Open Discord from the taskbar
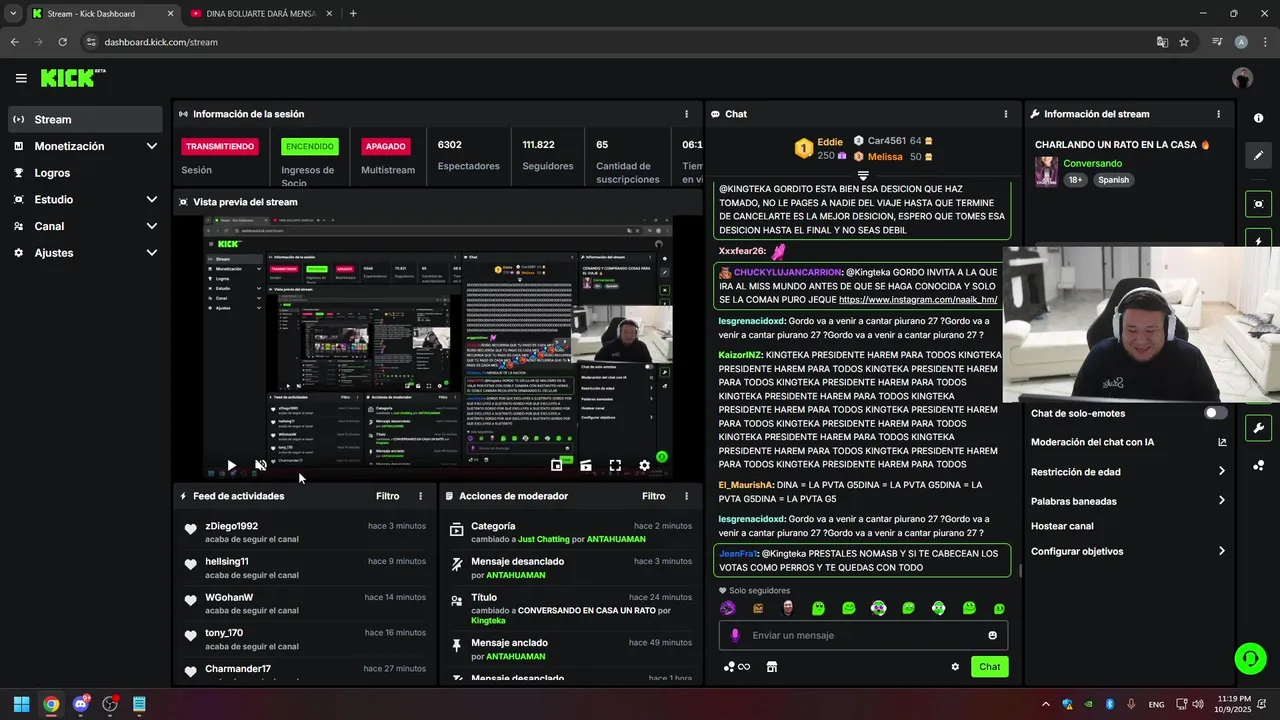Image resolution: width=1280 pixels, height=720 pixels. point(81,704)
